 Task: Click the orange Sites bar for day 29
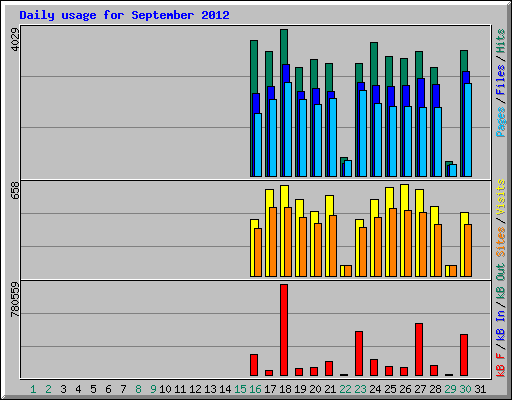coord(453,271)
